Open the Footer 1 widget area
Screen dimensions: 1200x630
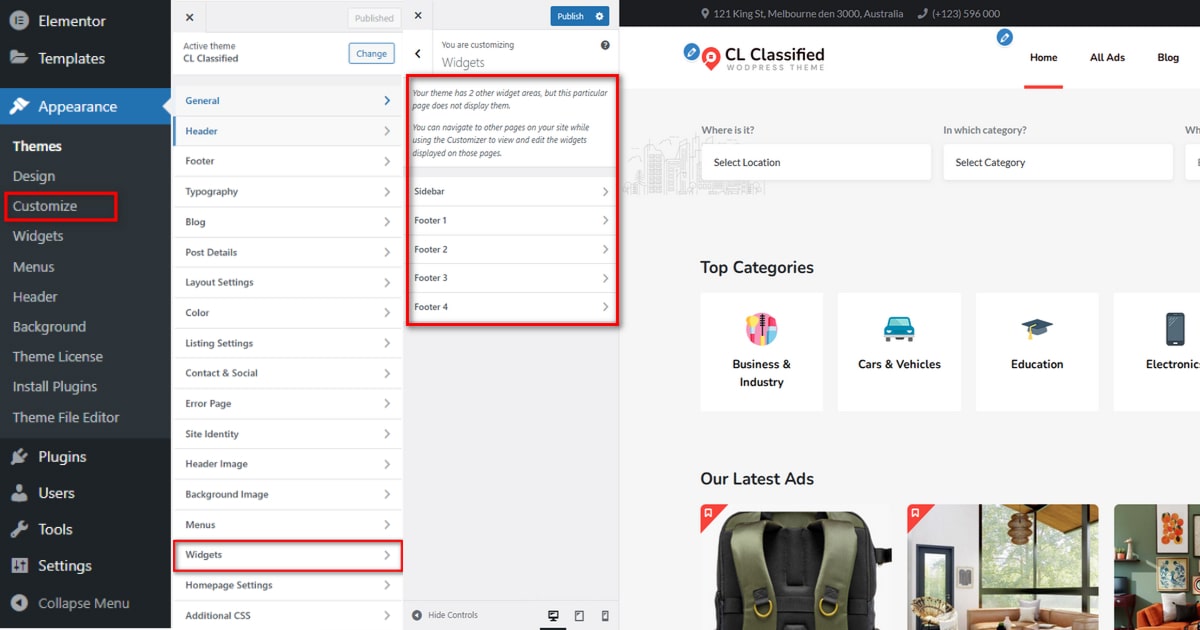coord(512,220)
